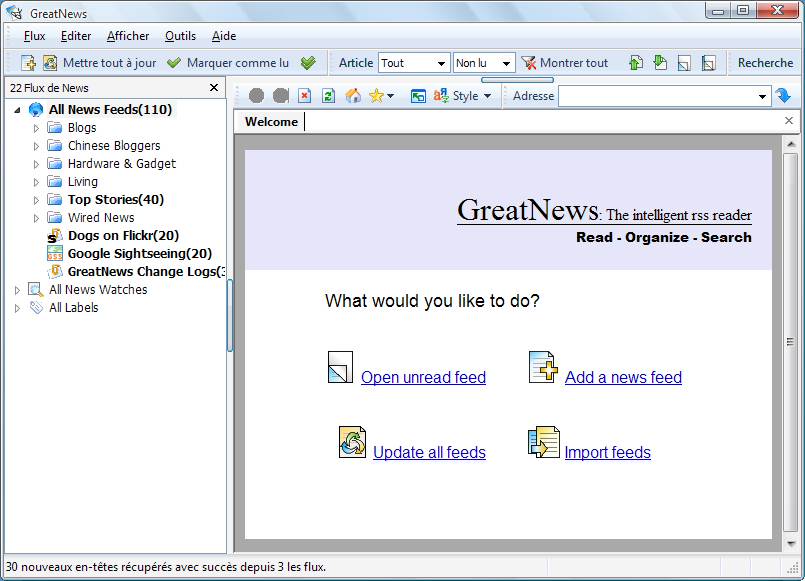Open the Afficher menu

pyautogui.click(x=128, y=36)
